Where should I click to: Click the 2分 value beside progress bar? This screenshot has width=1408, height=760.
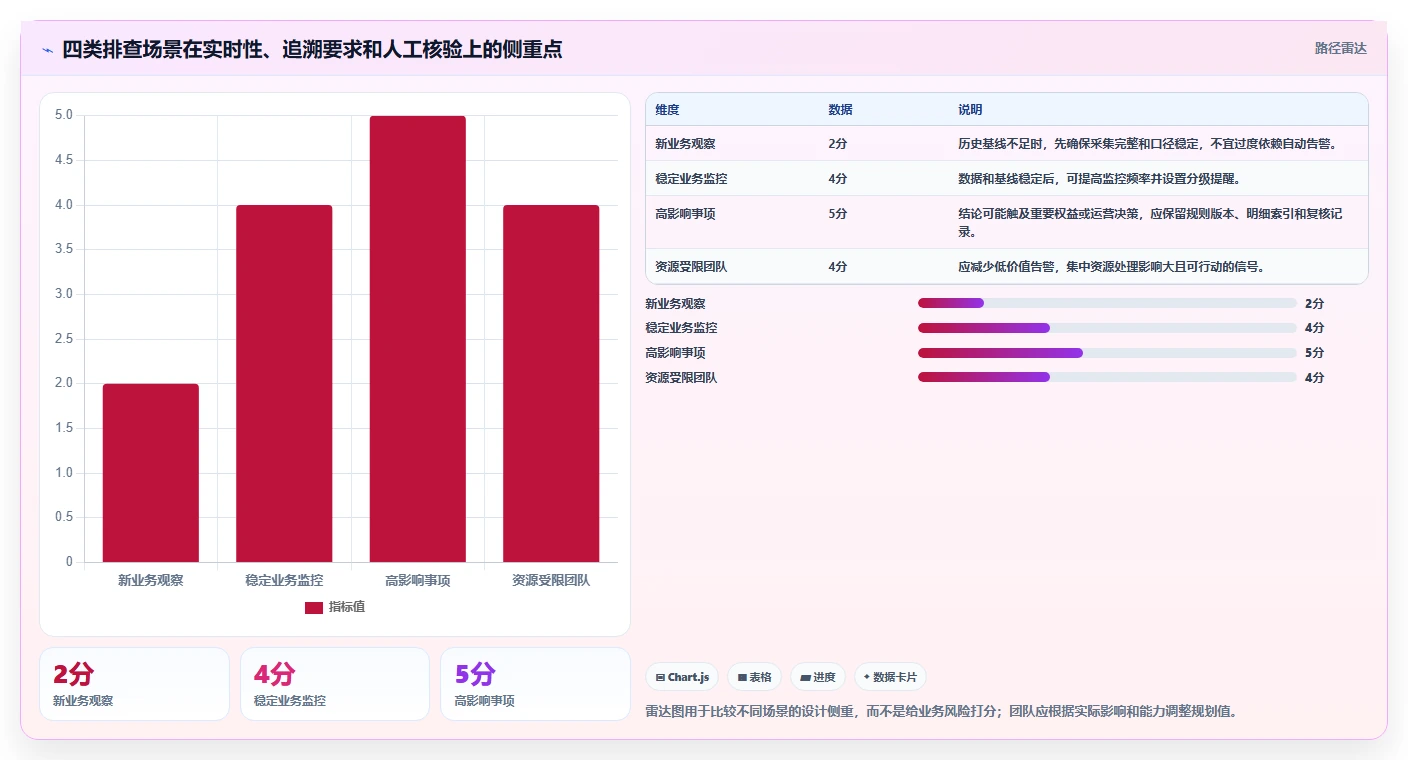coord(1314,304)
